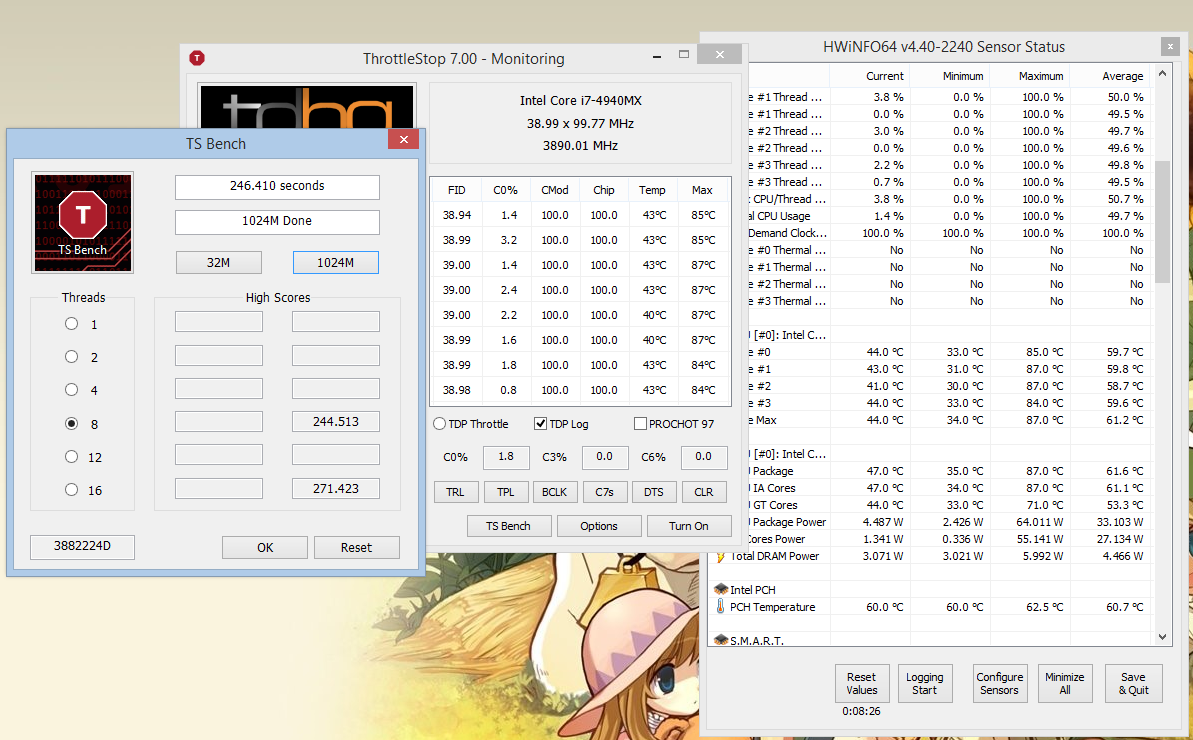Select the PCH Temperature sensor row label
Image resolution: width=1193 pixels, height=740 pixels.
[x=772, y=607]
